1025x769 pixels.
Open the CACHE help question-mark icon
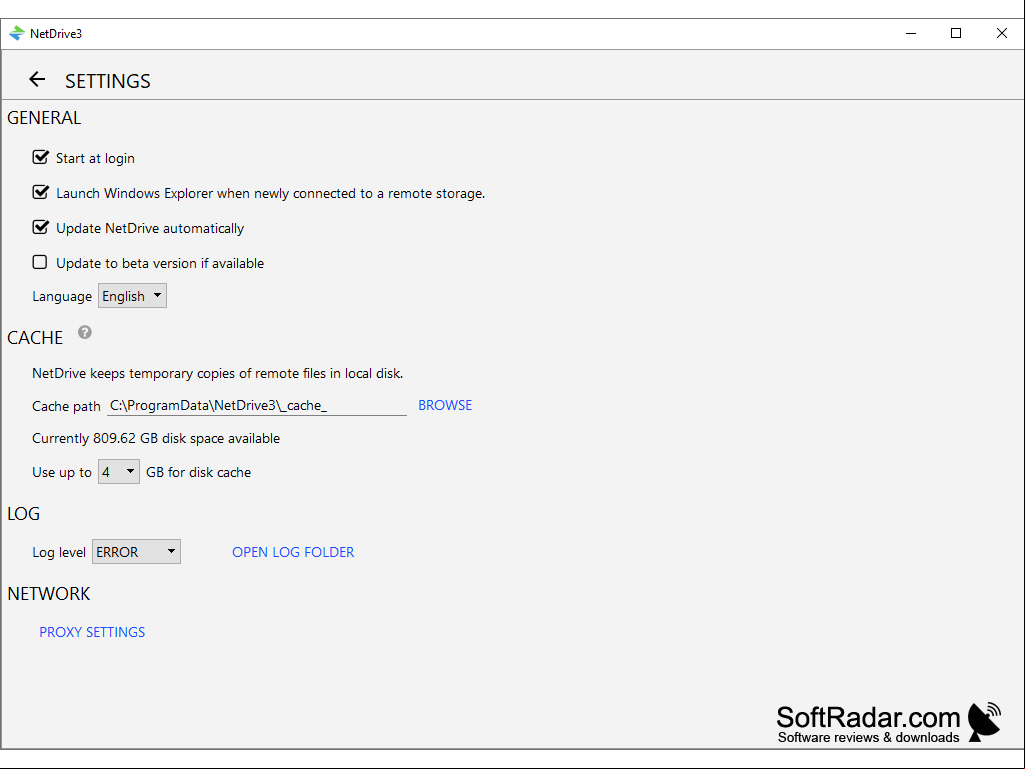tap(85, 332)
